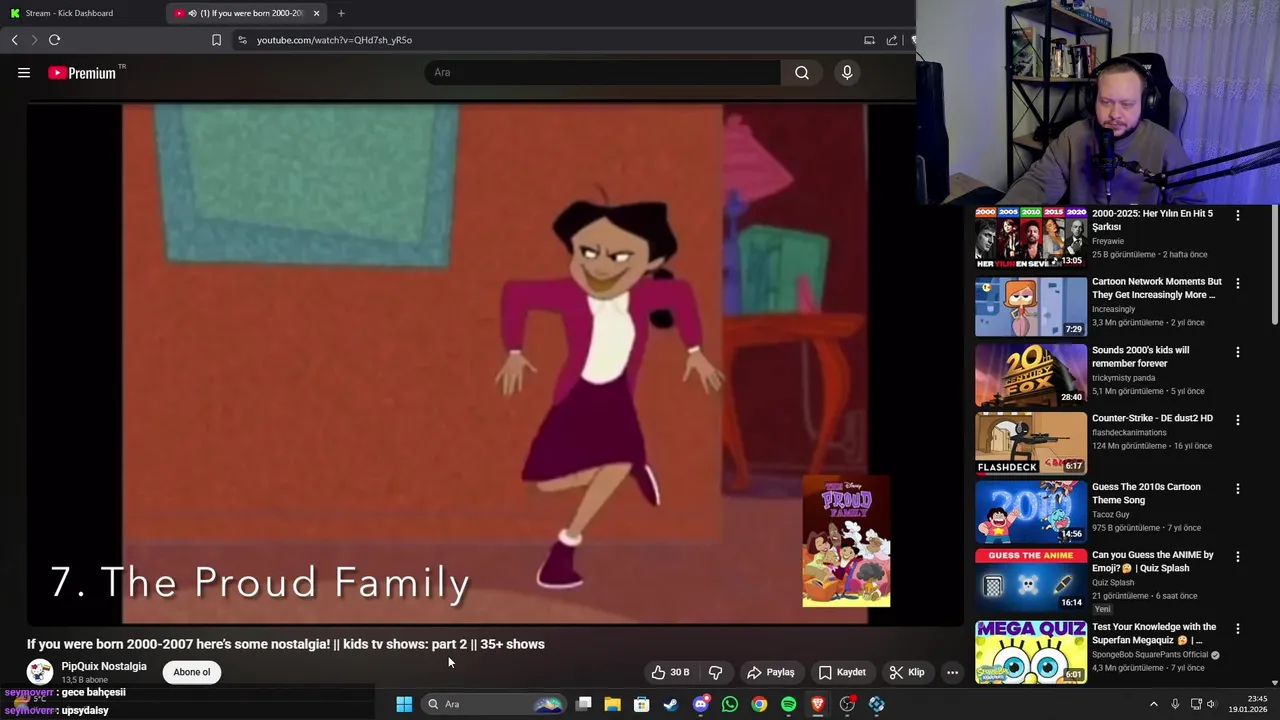The height and width of the screenshot is (720, 1280).
Task: Bookmark this page with the bookmark icon
Action: pos(216,40)
